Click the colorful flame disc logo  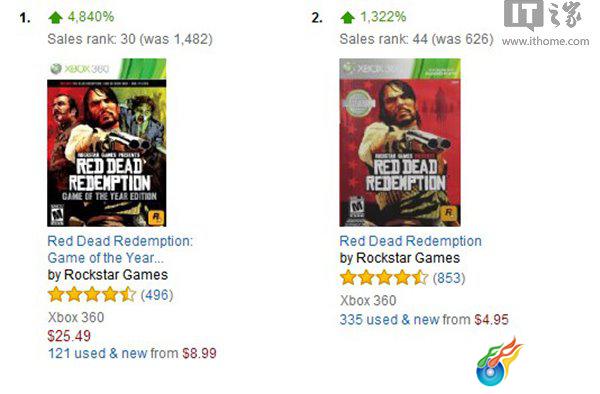coord(499,361)
